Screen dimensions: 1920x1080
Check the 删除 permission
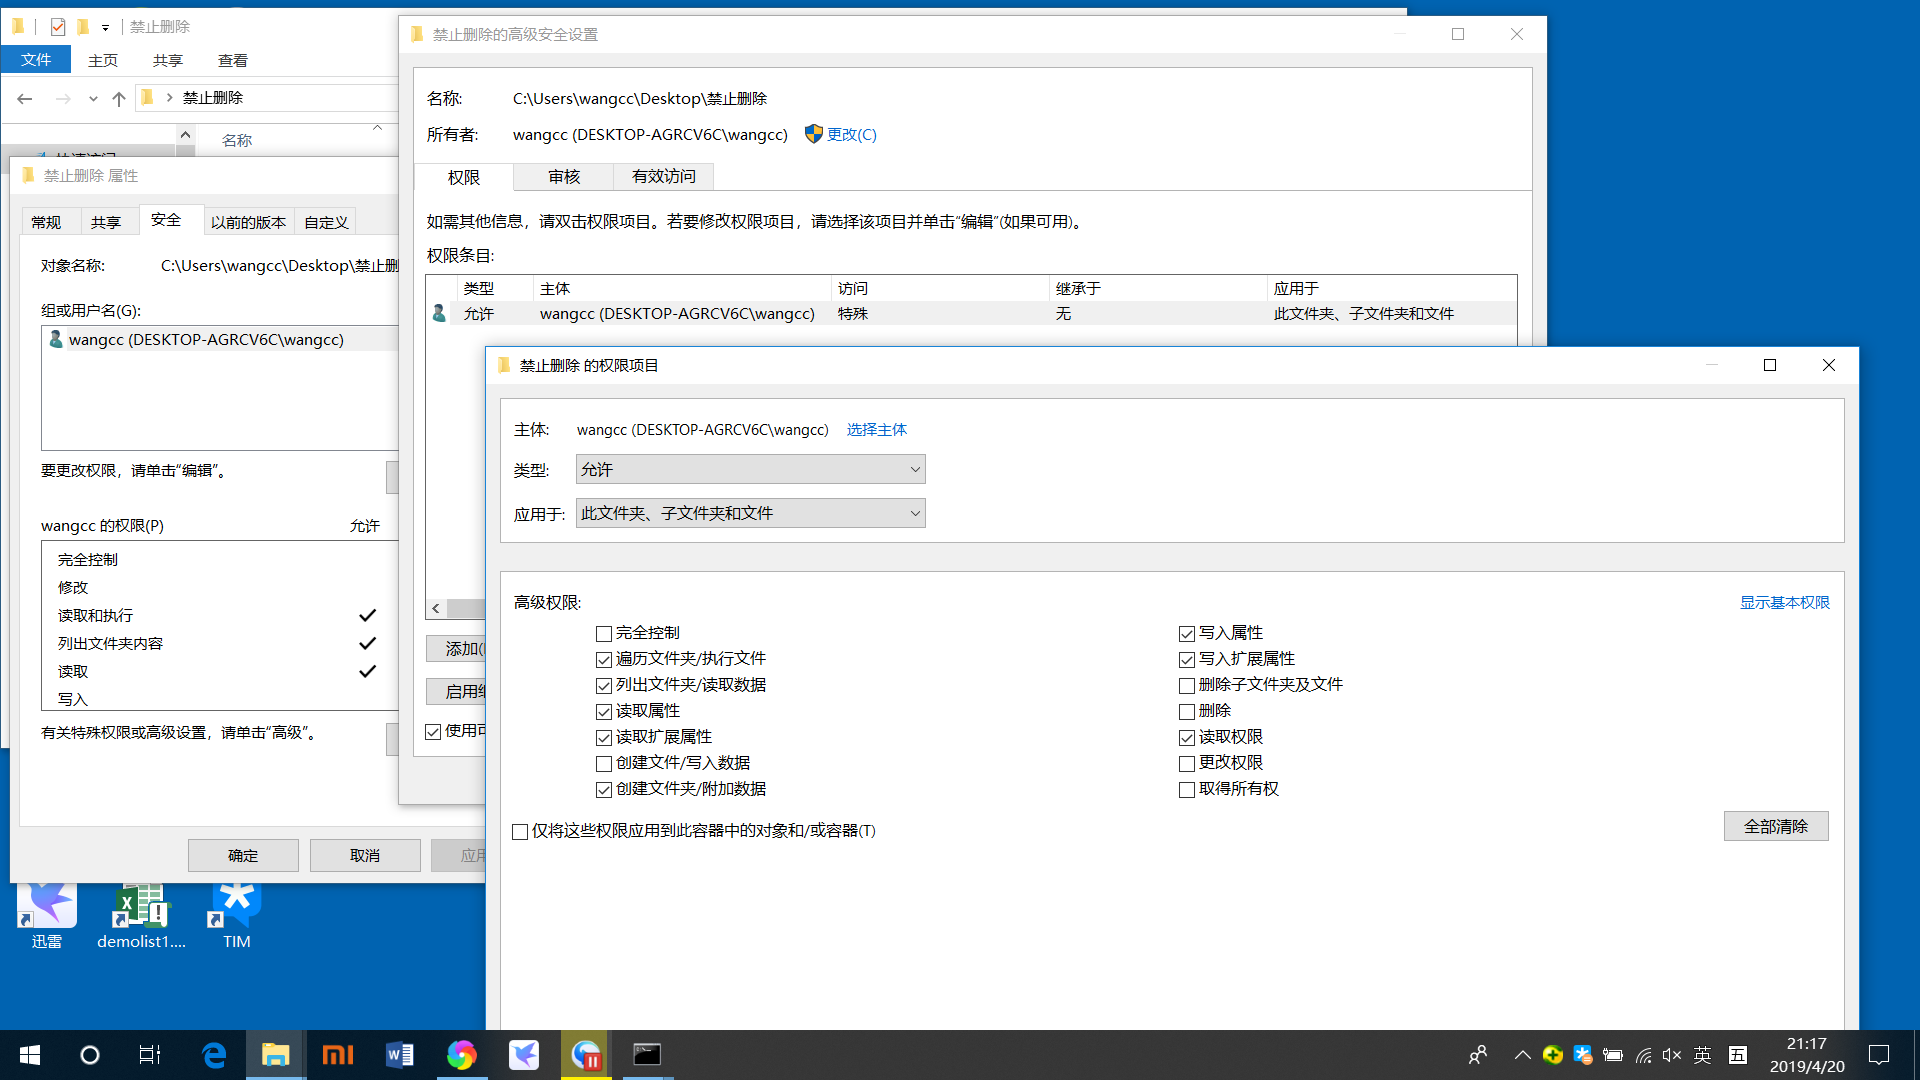tap(1186, 711)
